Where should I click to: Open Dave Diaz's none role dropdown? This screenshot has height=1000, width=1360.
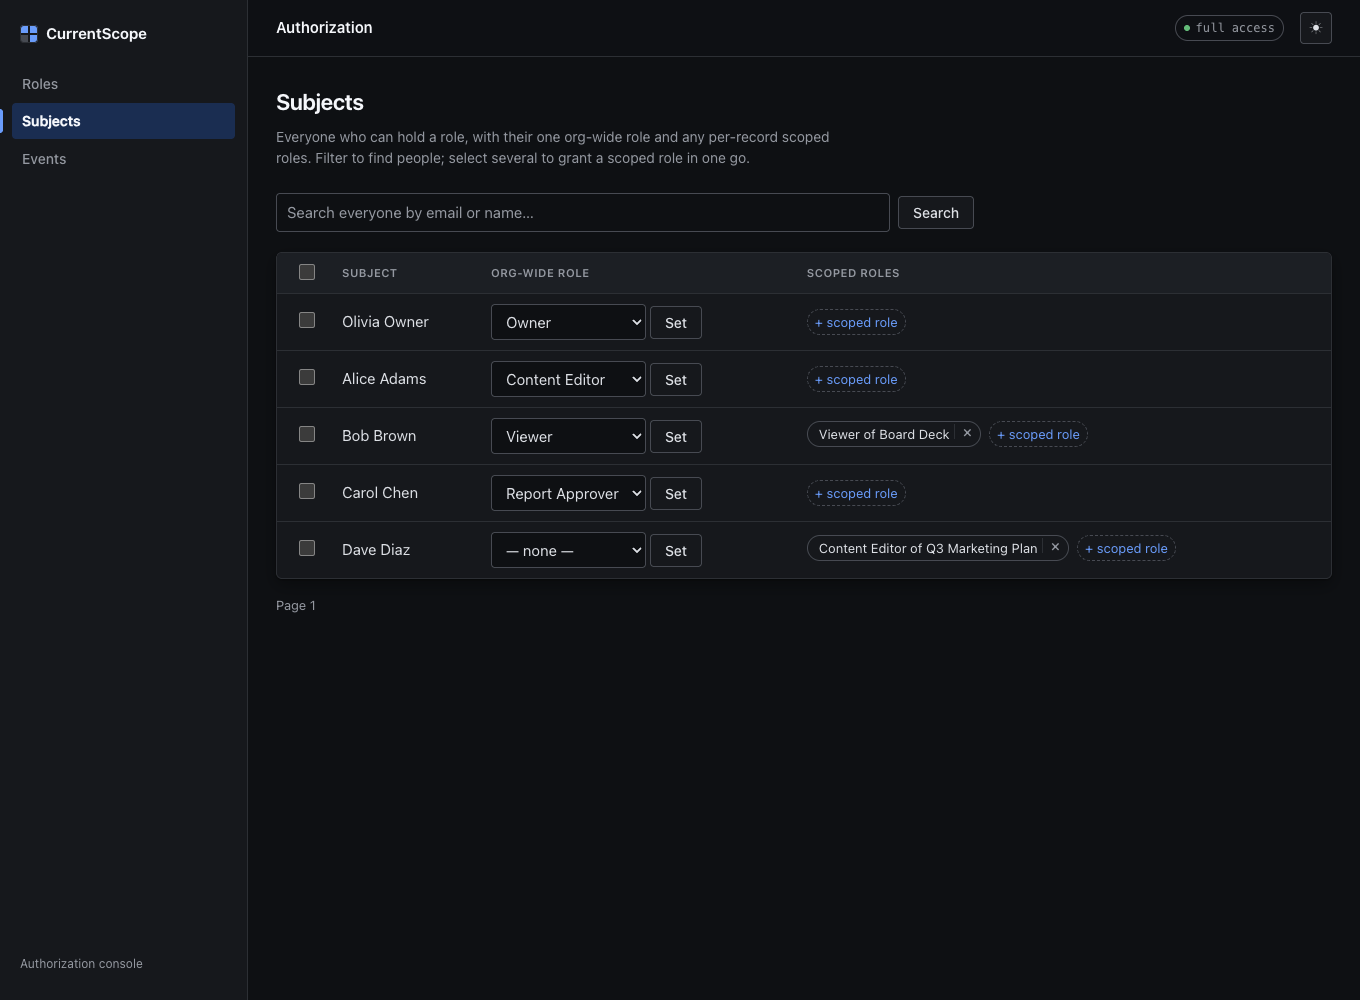pos(568,550)
